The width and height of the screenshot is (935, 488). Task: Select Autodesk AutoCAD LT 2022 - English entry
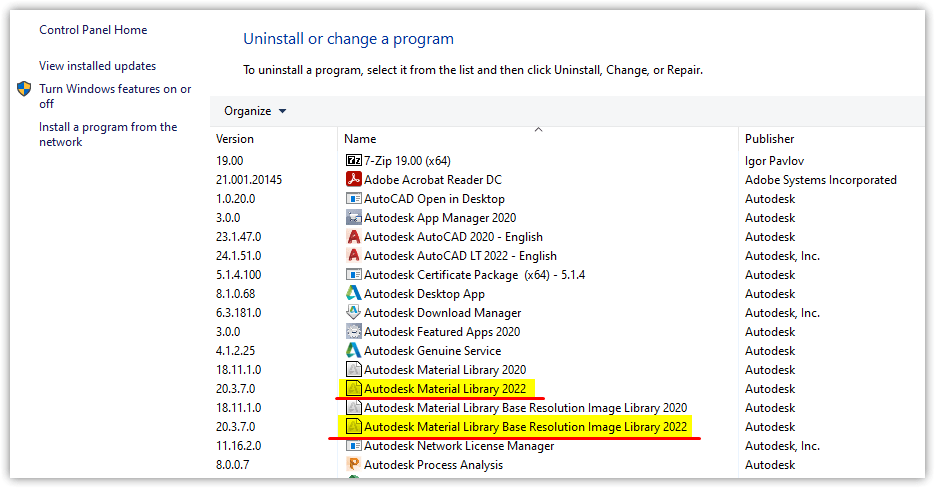coord(460,256)
